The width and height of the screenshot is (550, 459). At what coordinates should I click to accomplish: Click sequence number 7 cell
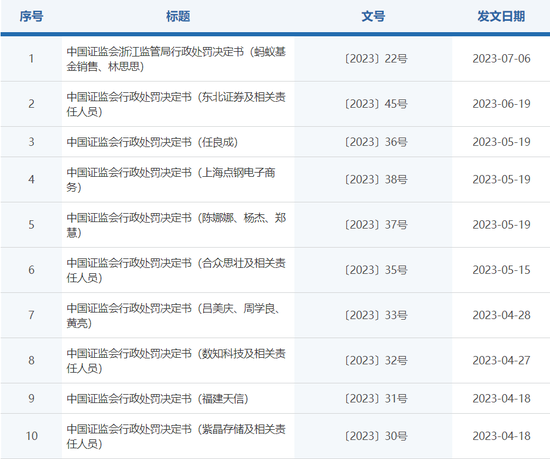(31, 315)
